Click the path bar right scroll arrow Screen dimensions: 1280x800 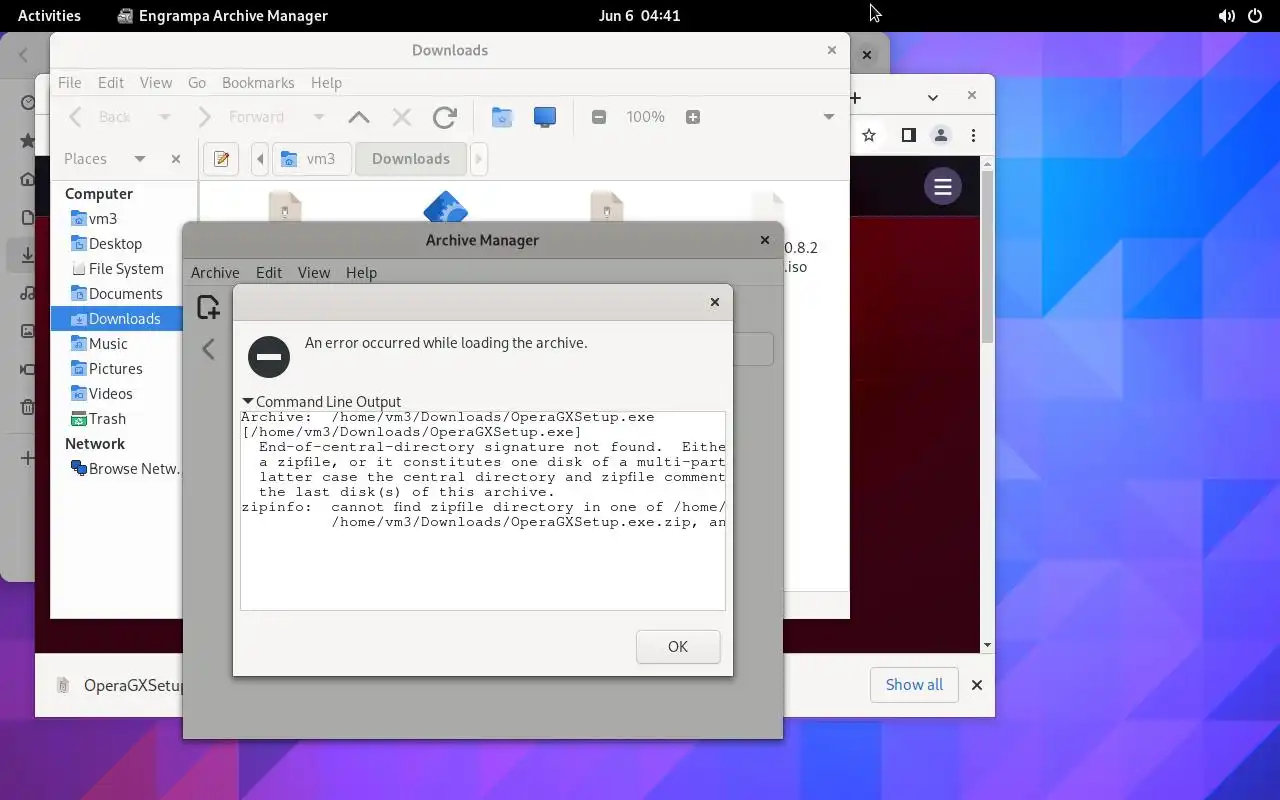tap(478, 159)
